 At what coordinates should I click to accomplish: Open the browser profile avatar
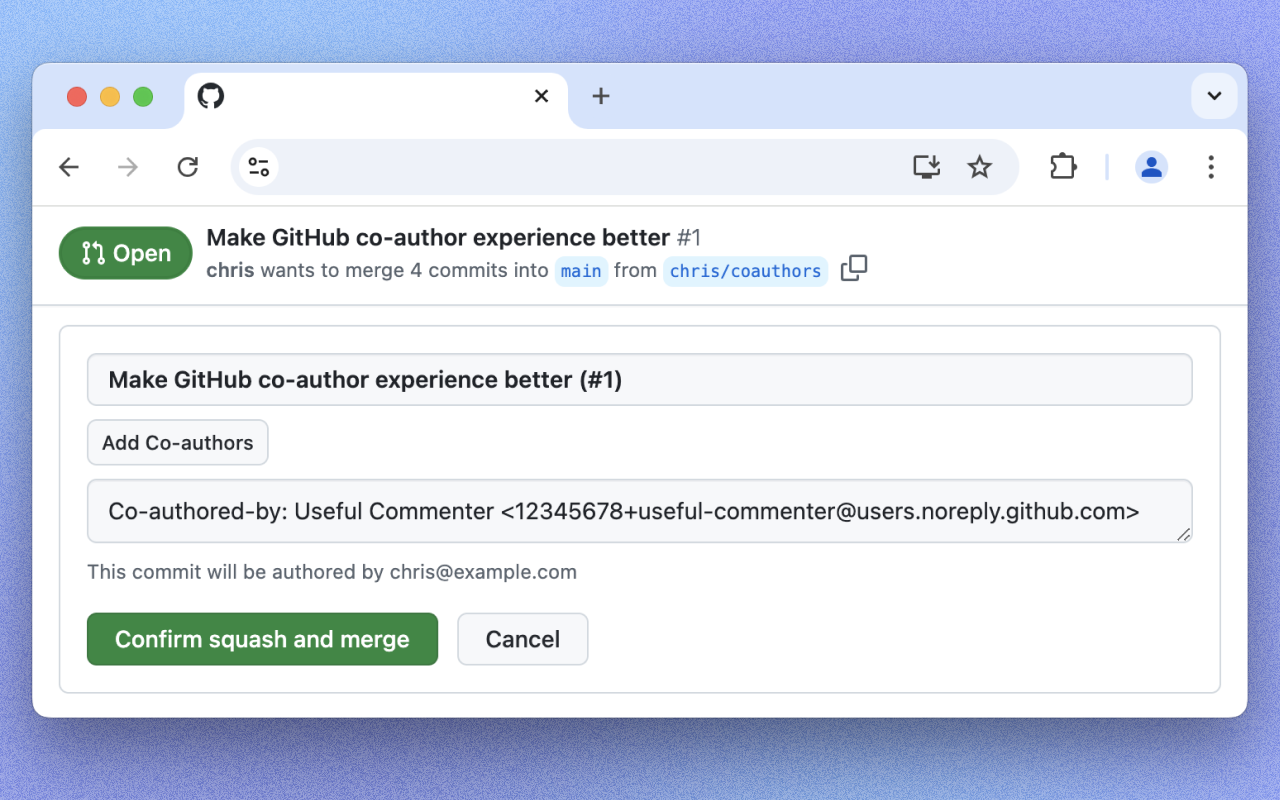[1152, 167]
